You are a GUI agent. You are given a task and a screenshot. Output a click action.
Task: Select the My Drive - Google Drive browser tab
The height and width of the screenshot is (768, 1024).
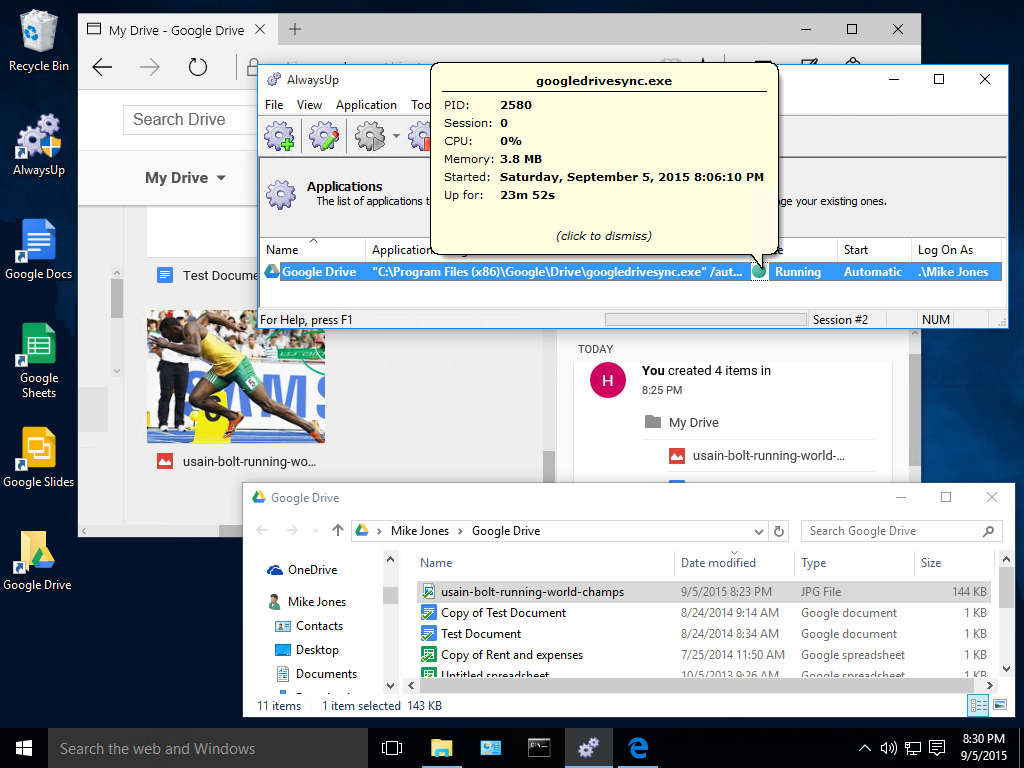point(176,30)
